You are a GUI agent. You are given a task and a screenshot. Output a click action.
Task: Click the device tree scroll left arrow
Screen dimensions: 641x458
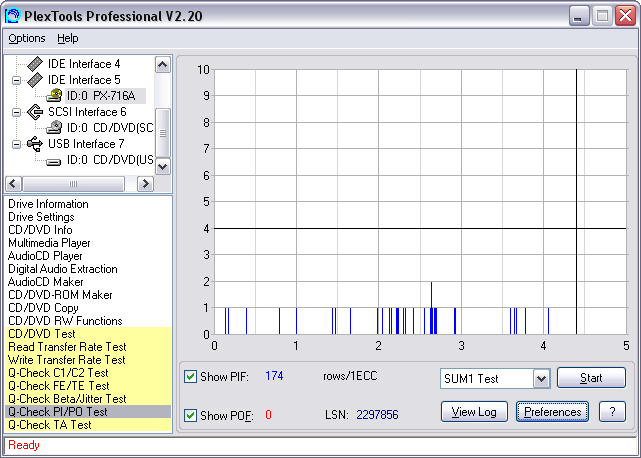[13, 184]
